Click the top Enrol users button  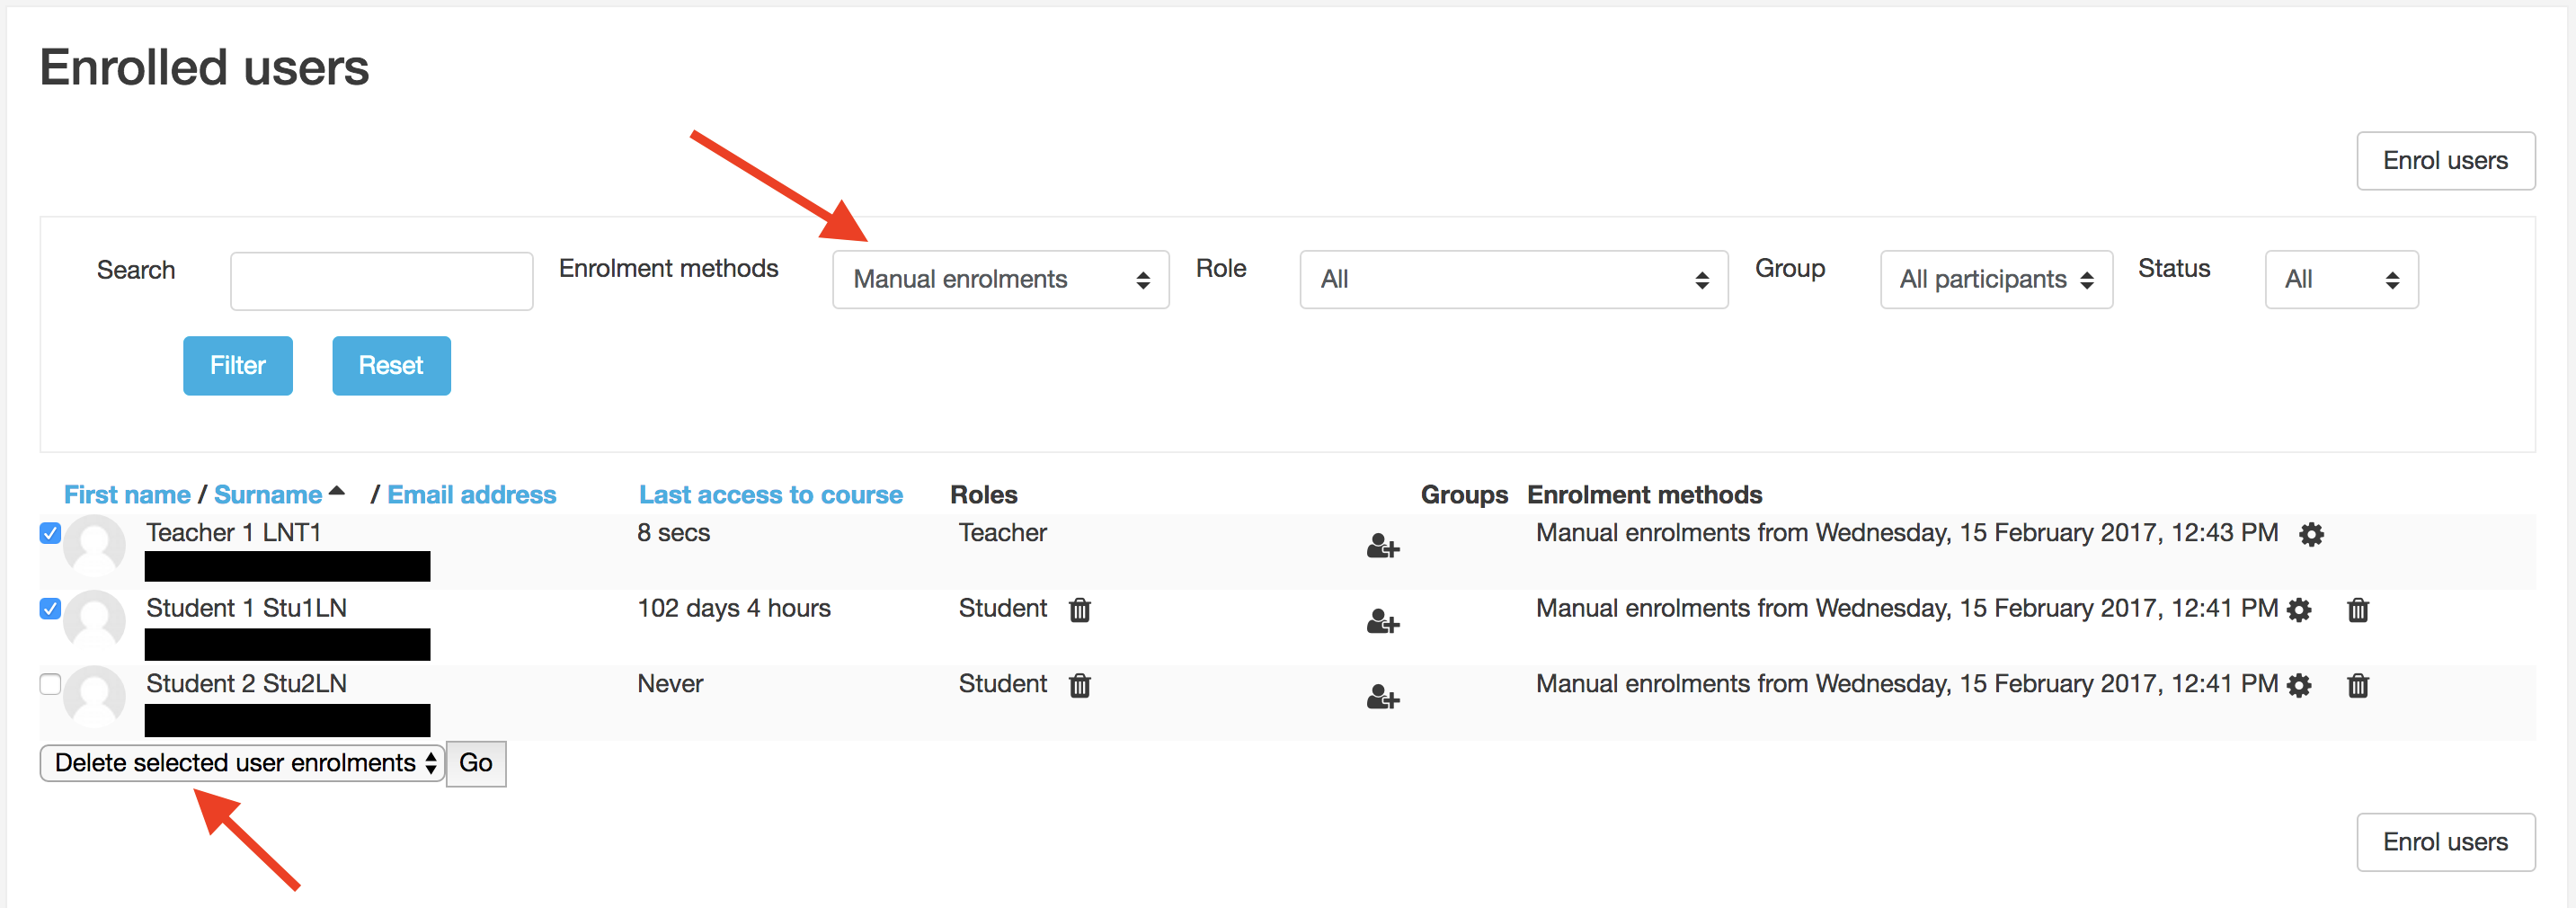2446,161
